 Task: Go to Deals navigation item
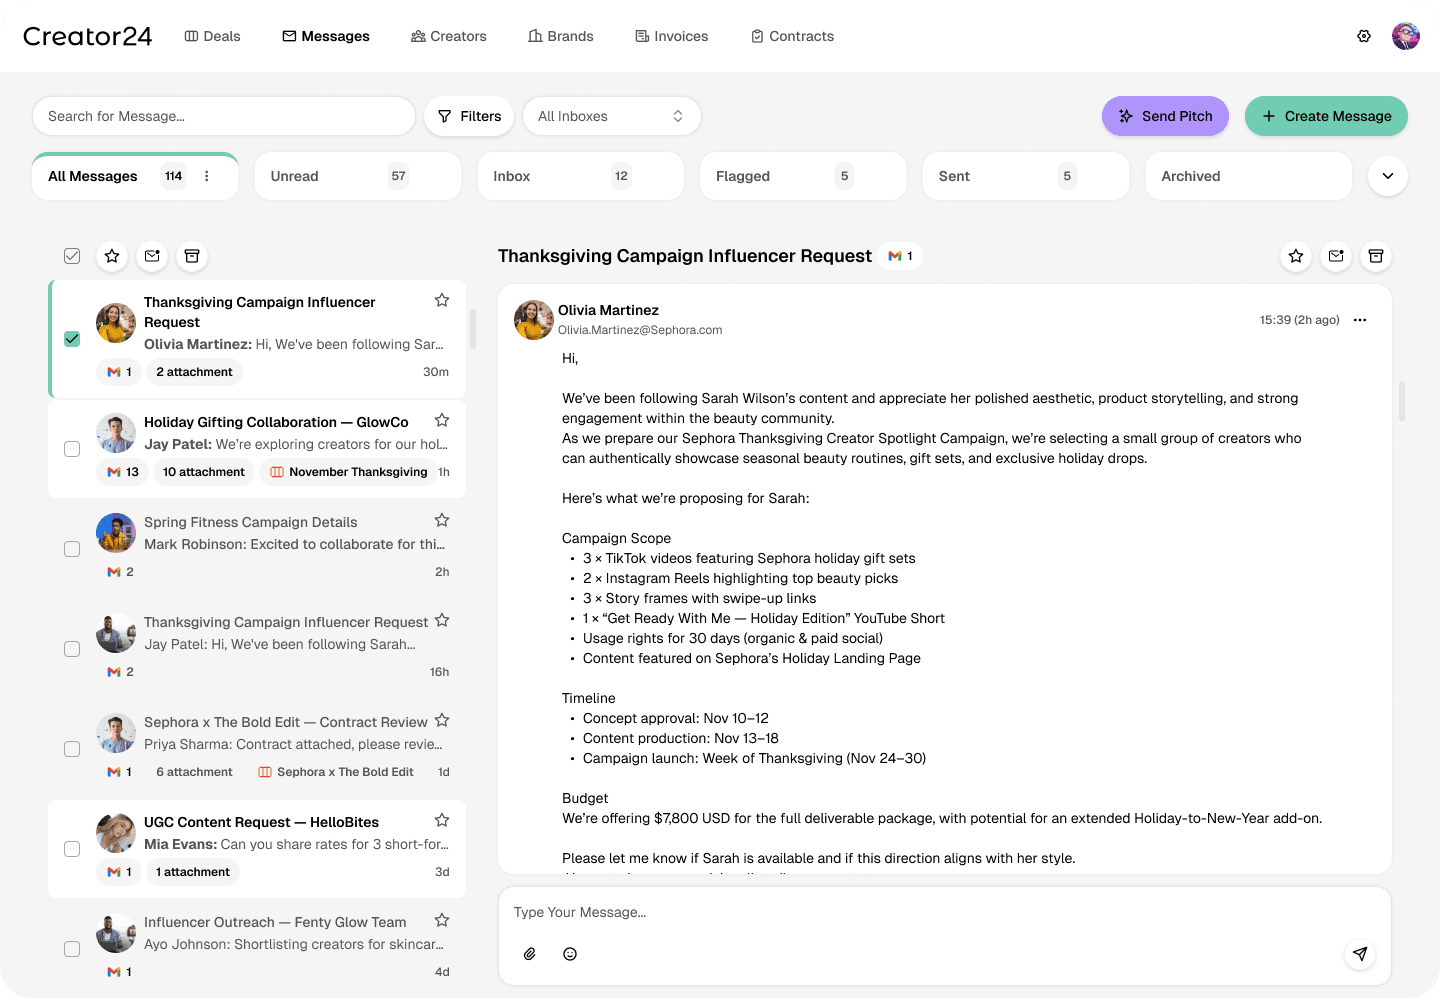click(212, 36)
